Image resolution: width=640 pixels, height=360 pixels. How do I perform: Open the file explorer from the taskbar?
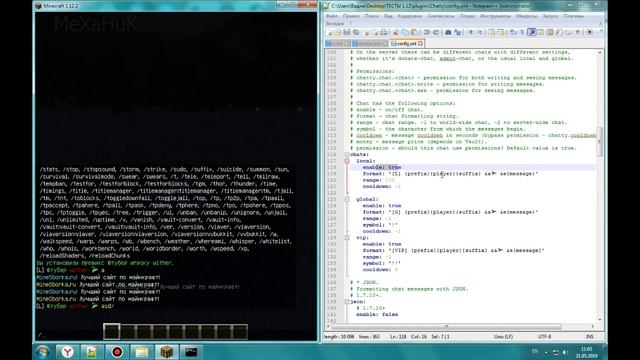tap(142, 352)
